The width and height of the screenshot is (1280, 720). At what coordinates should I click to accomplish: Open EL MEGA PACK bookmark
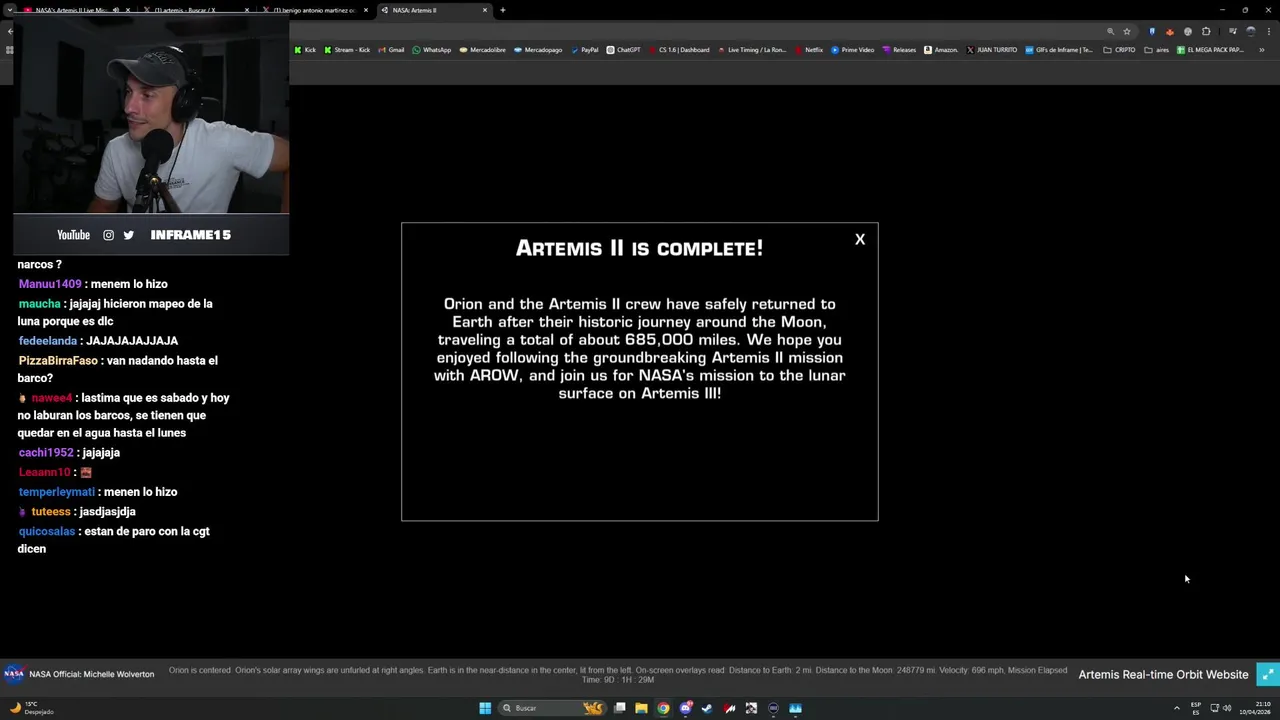(1210, 50)
